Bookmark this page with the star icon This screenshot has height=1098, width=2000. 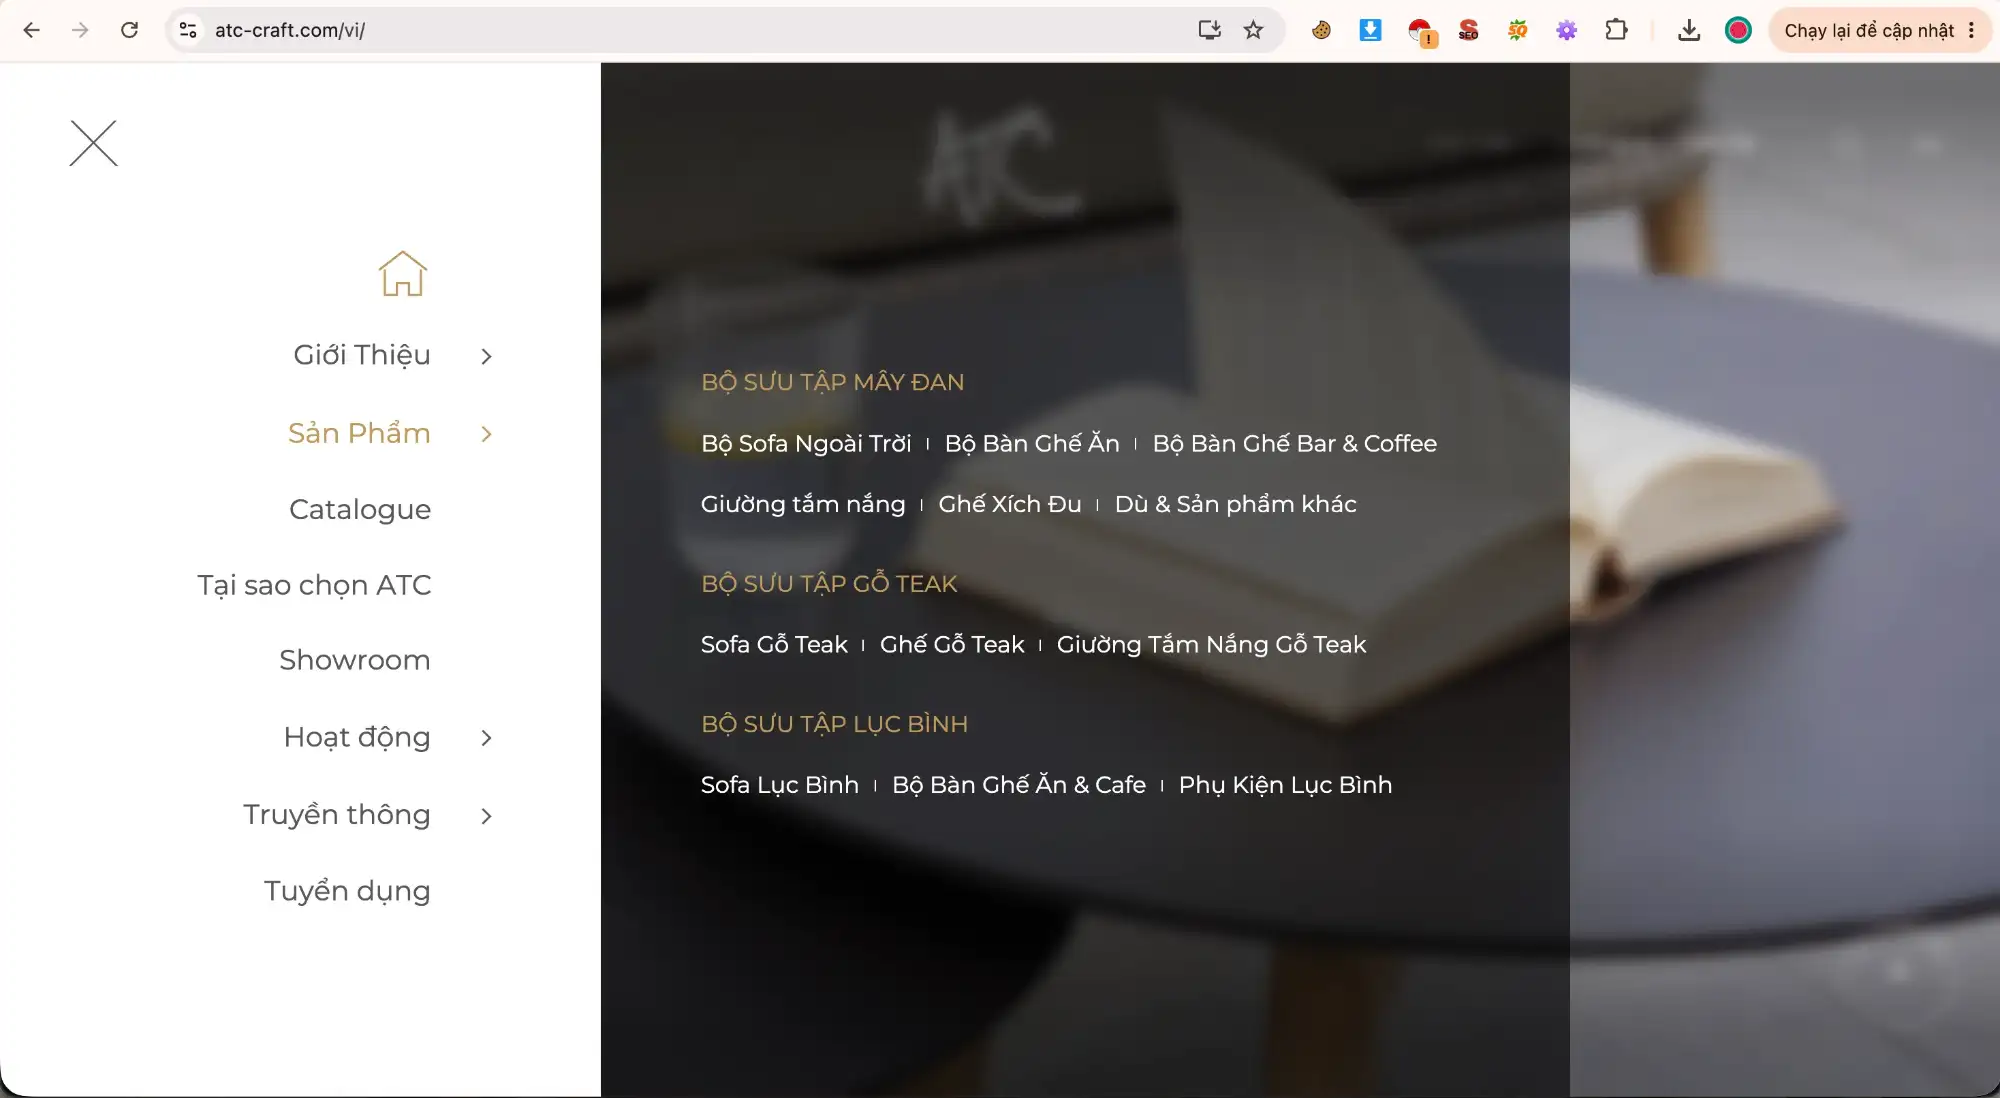[x=1254, y=30]
